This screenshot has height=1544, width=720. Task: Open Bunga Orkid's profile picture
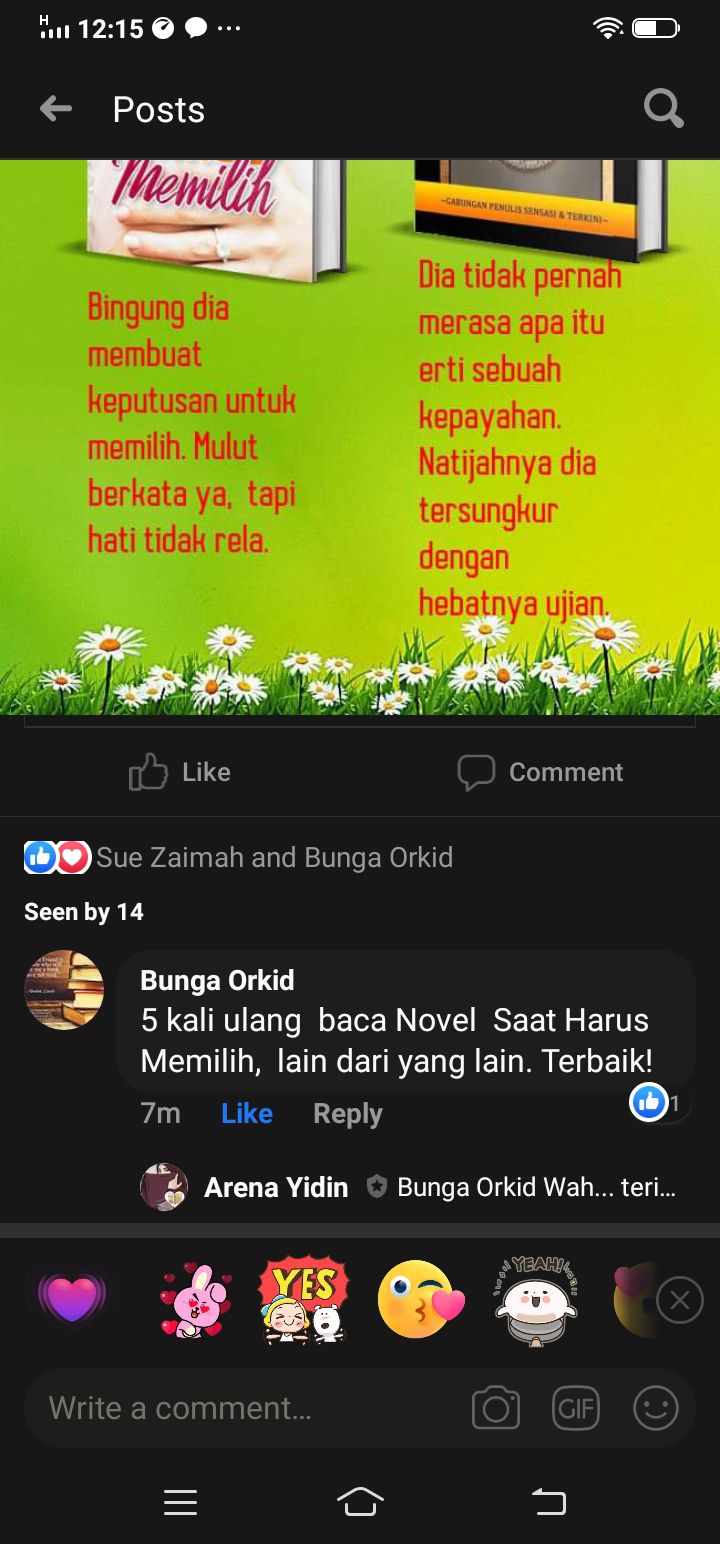coord(64,990)
